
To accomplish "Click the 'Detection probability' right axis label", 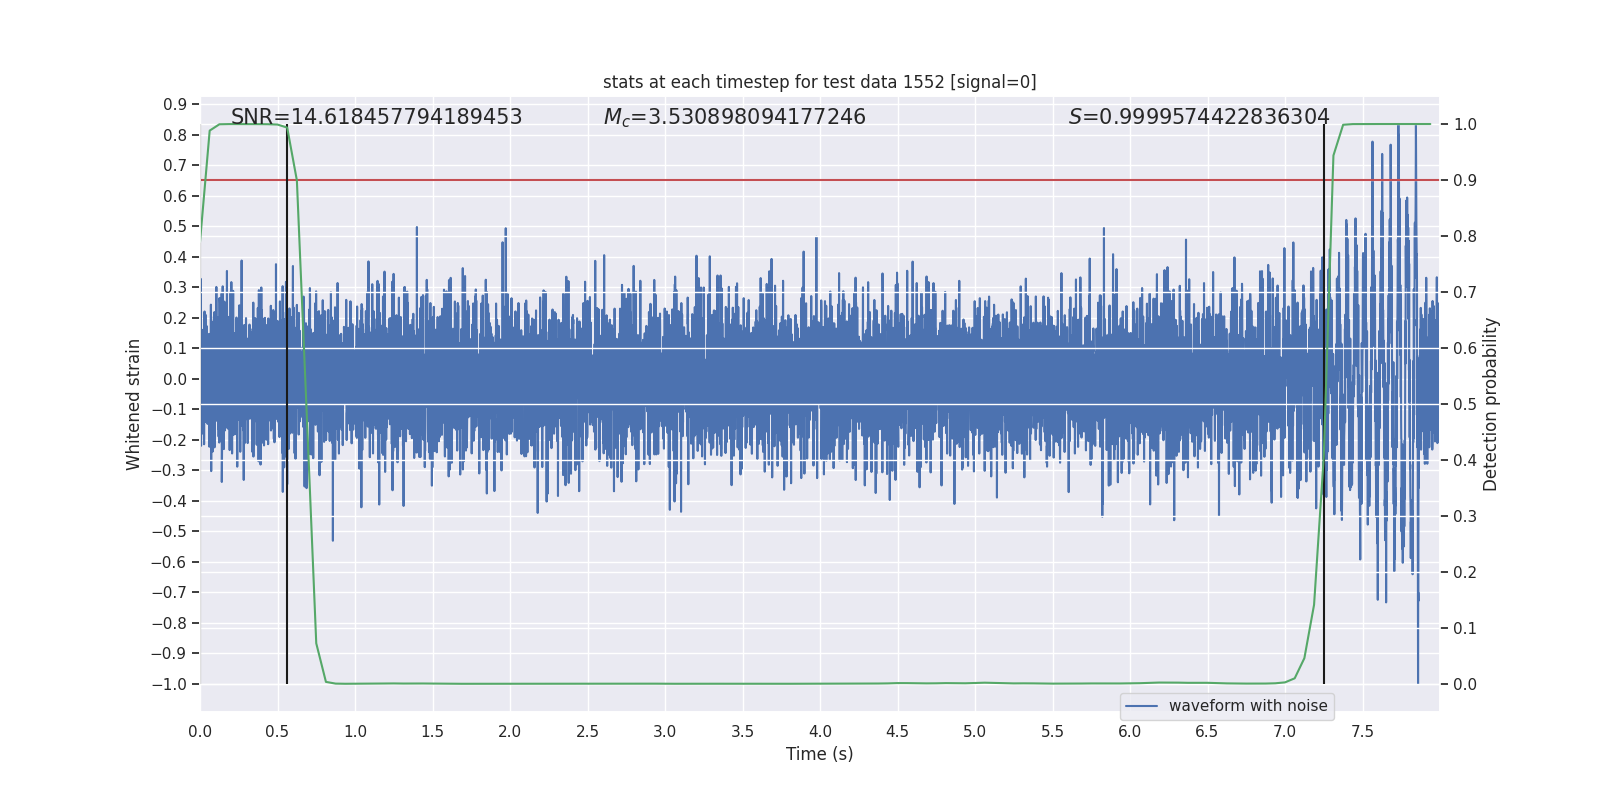I will click(1490, 404).
